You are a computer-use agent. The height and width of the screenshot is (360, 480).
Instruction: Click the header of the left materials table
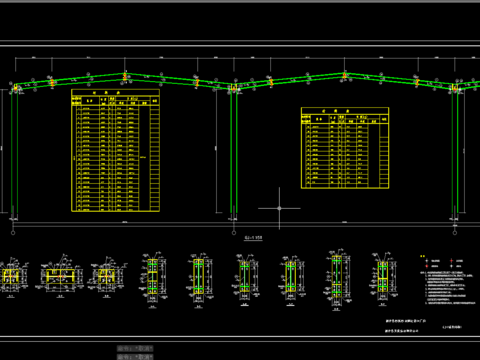pyautogui.click(x=115, y=93)
